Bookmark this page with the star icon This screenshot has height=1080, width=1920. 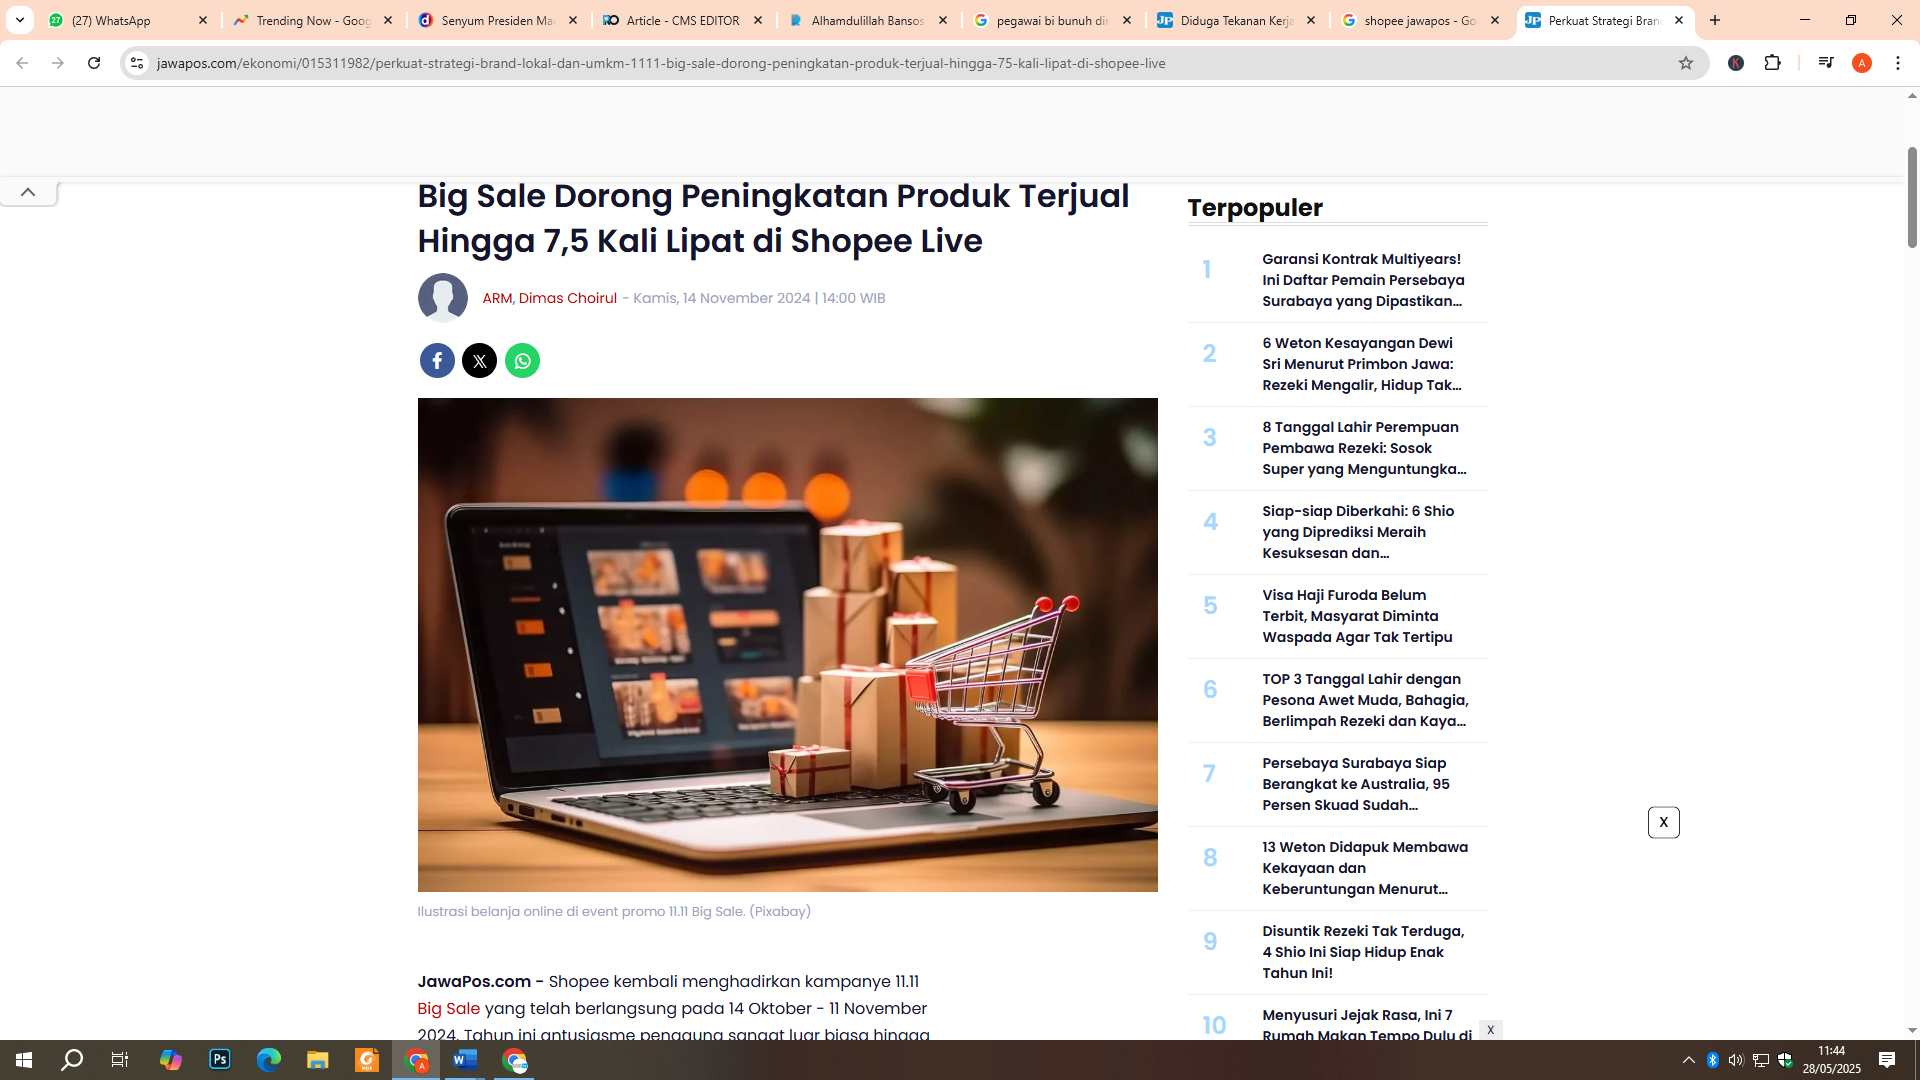pos(1686,63)
